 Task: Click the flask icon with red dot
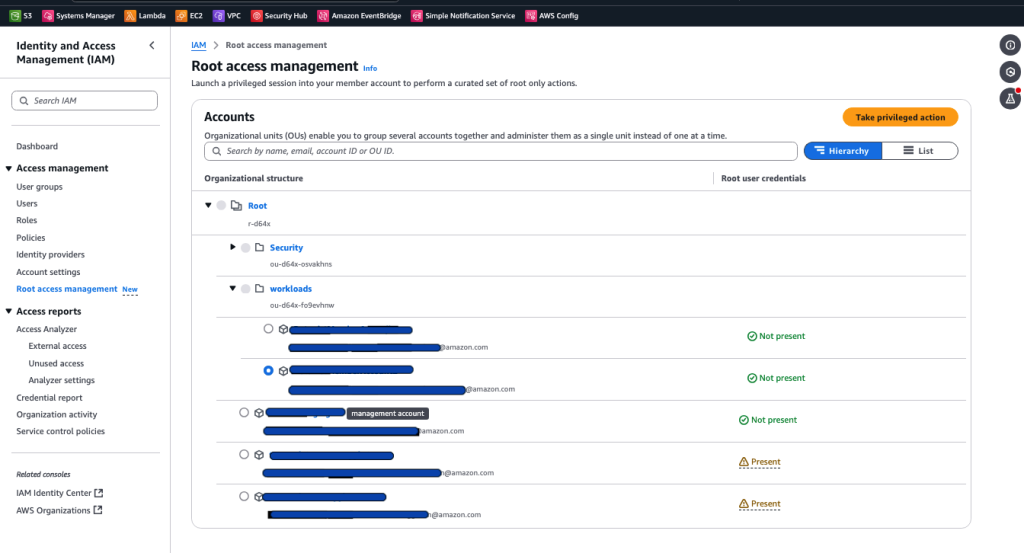coord(1010,99)
